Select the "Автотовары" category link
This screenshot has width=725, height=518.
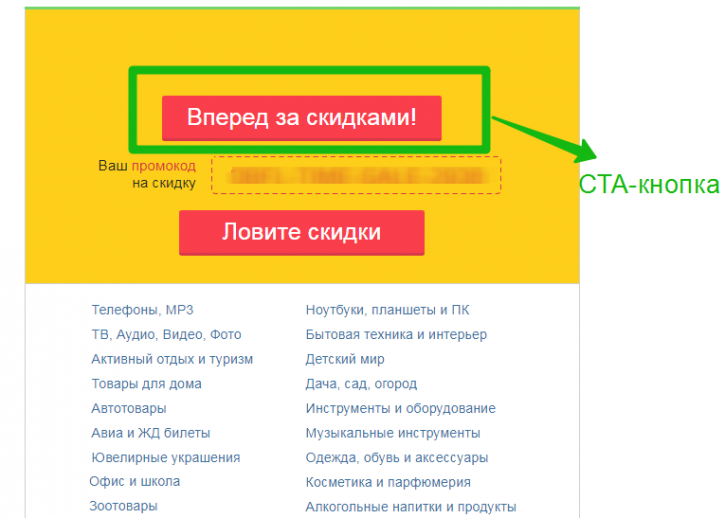coord(129,408)
